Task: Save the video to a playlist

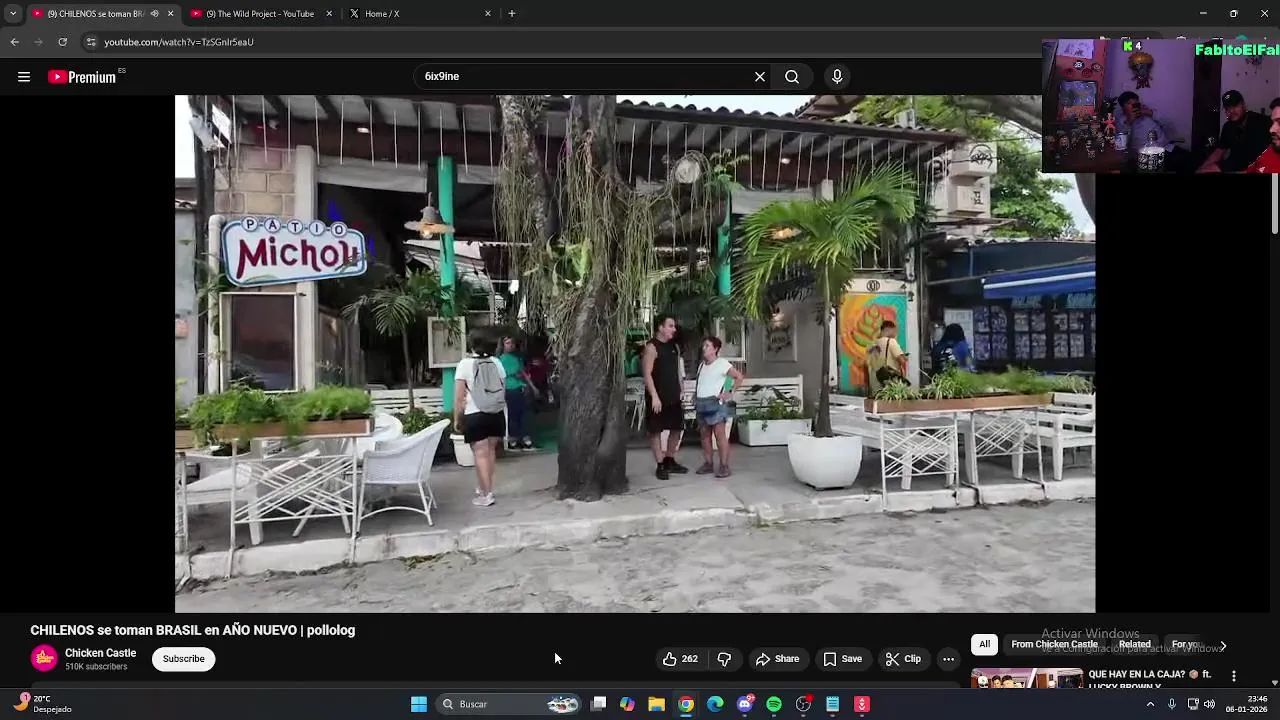Action: point(842,659)
